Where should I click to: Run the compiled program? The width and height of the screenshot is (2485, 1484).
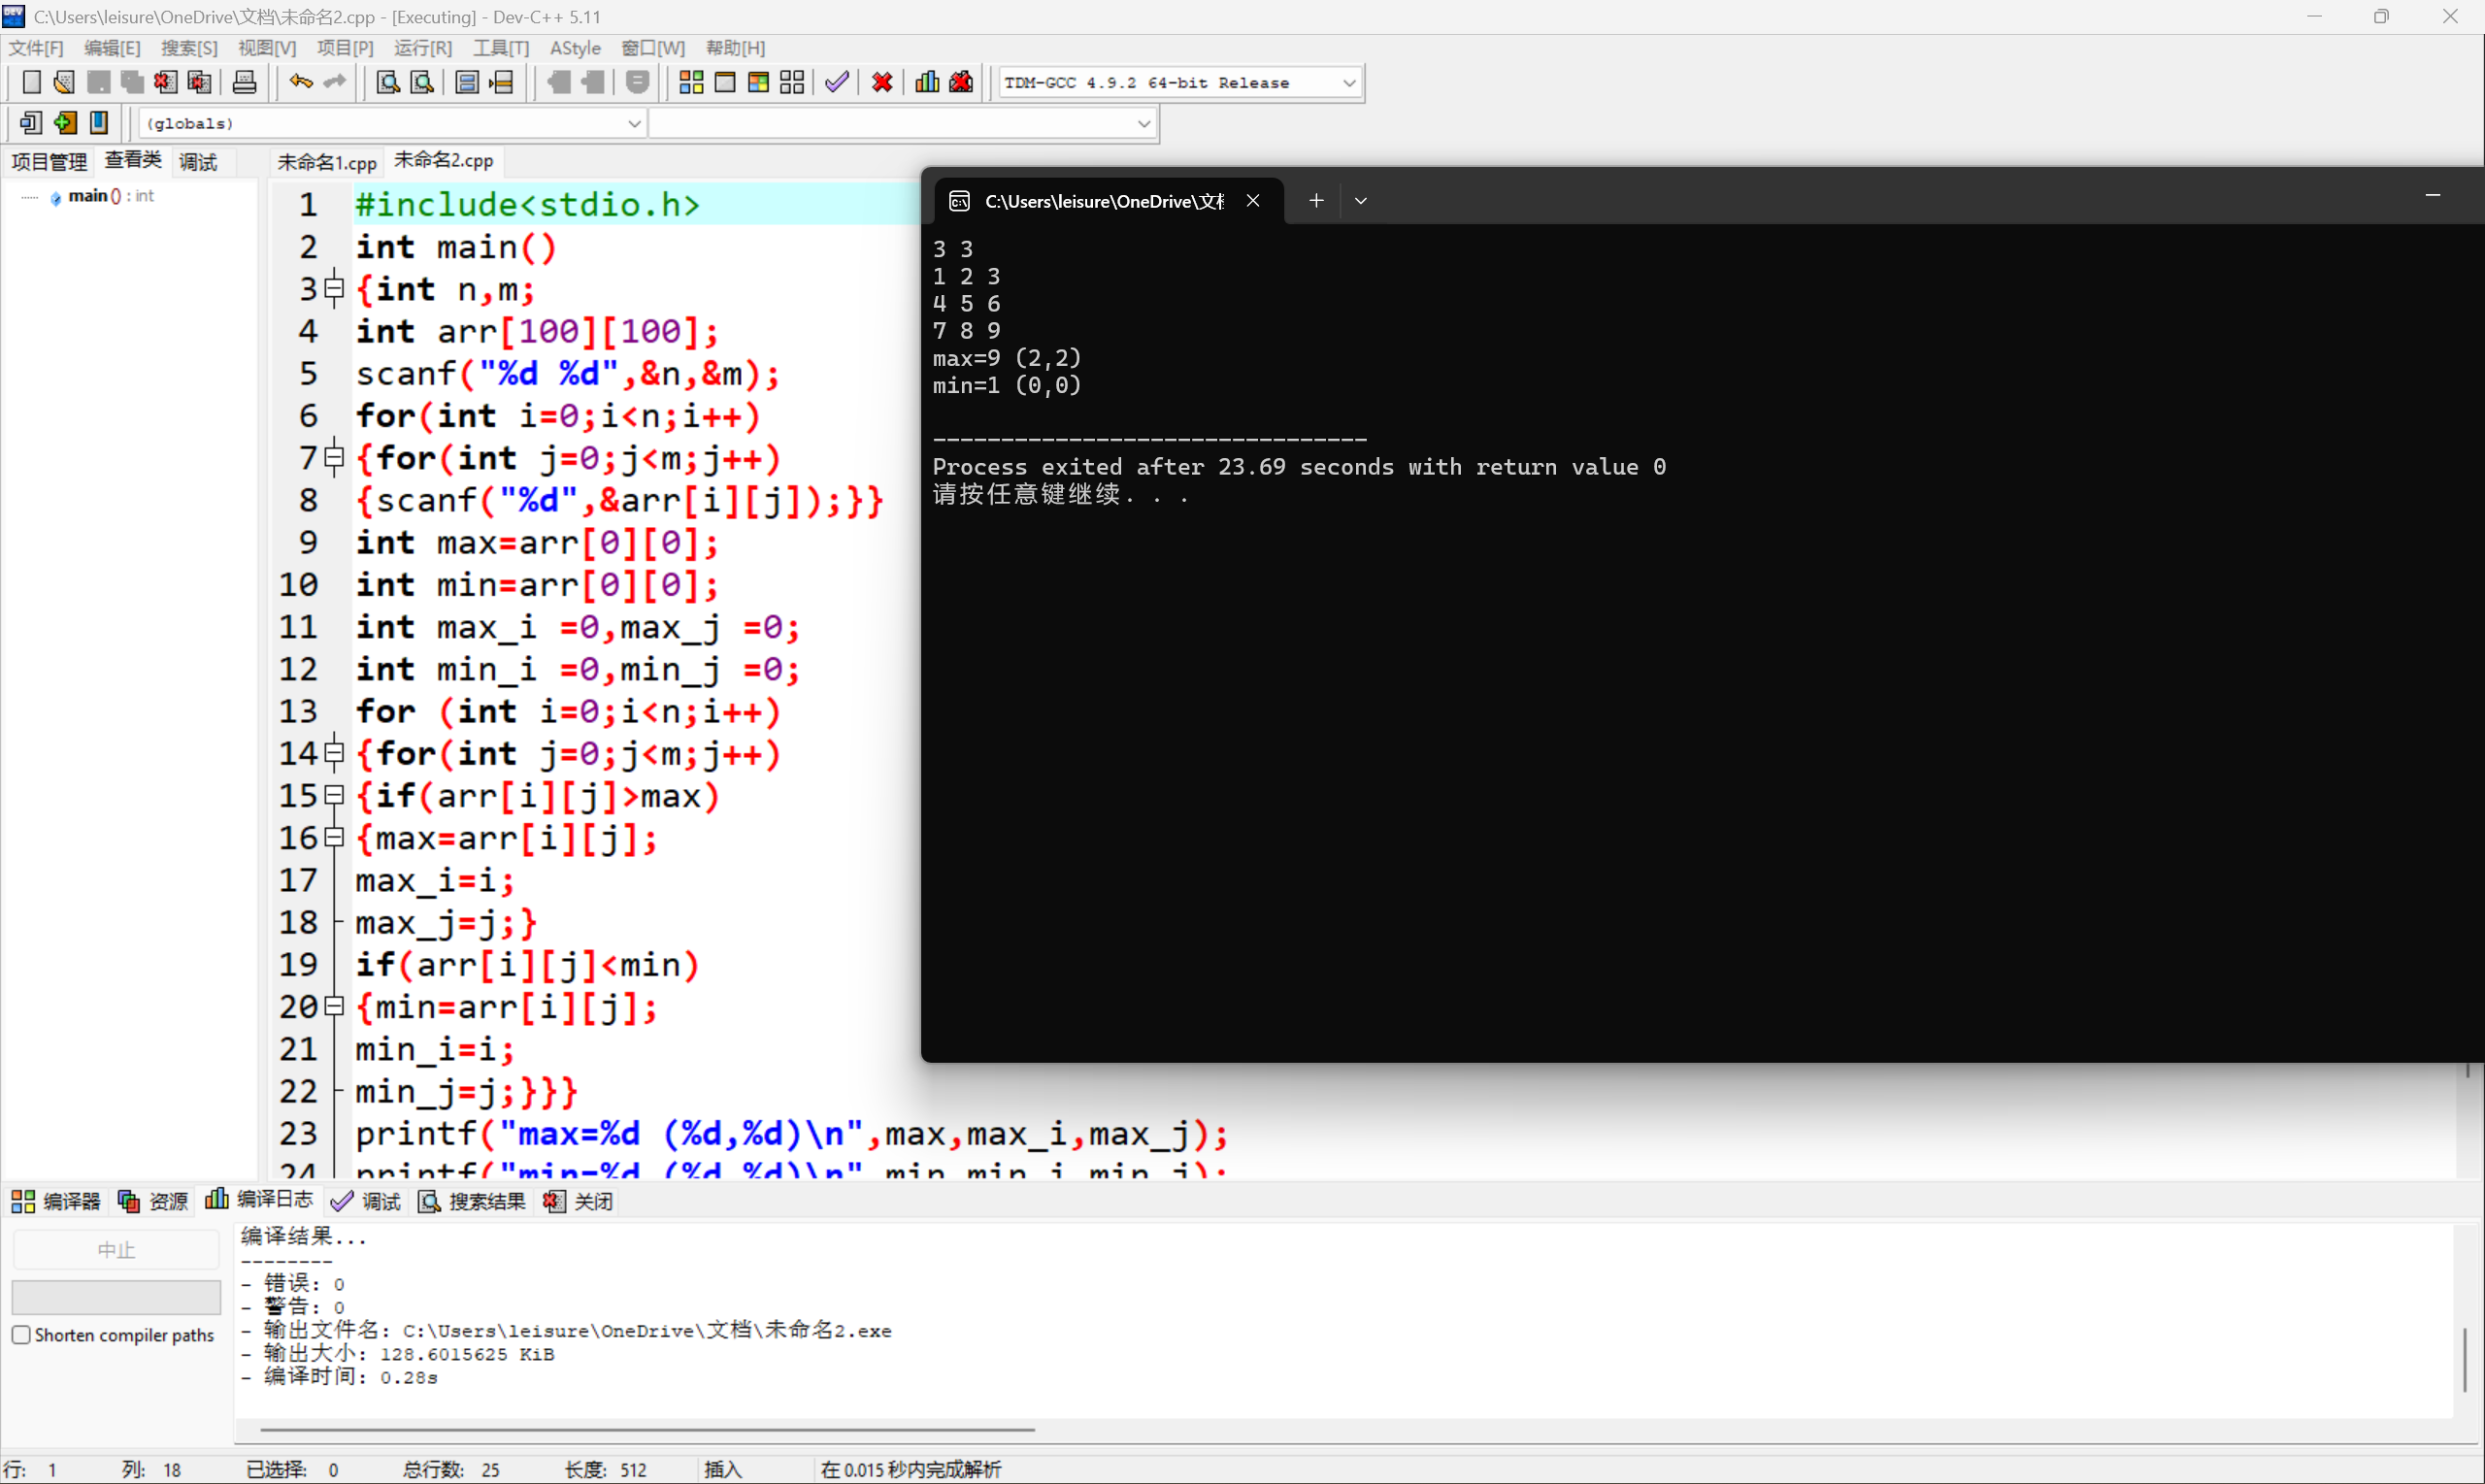(x=724, y=82)
